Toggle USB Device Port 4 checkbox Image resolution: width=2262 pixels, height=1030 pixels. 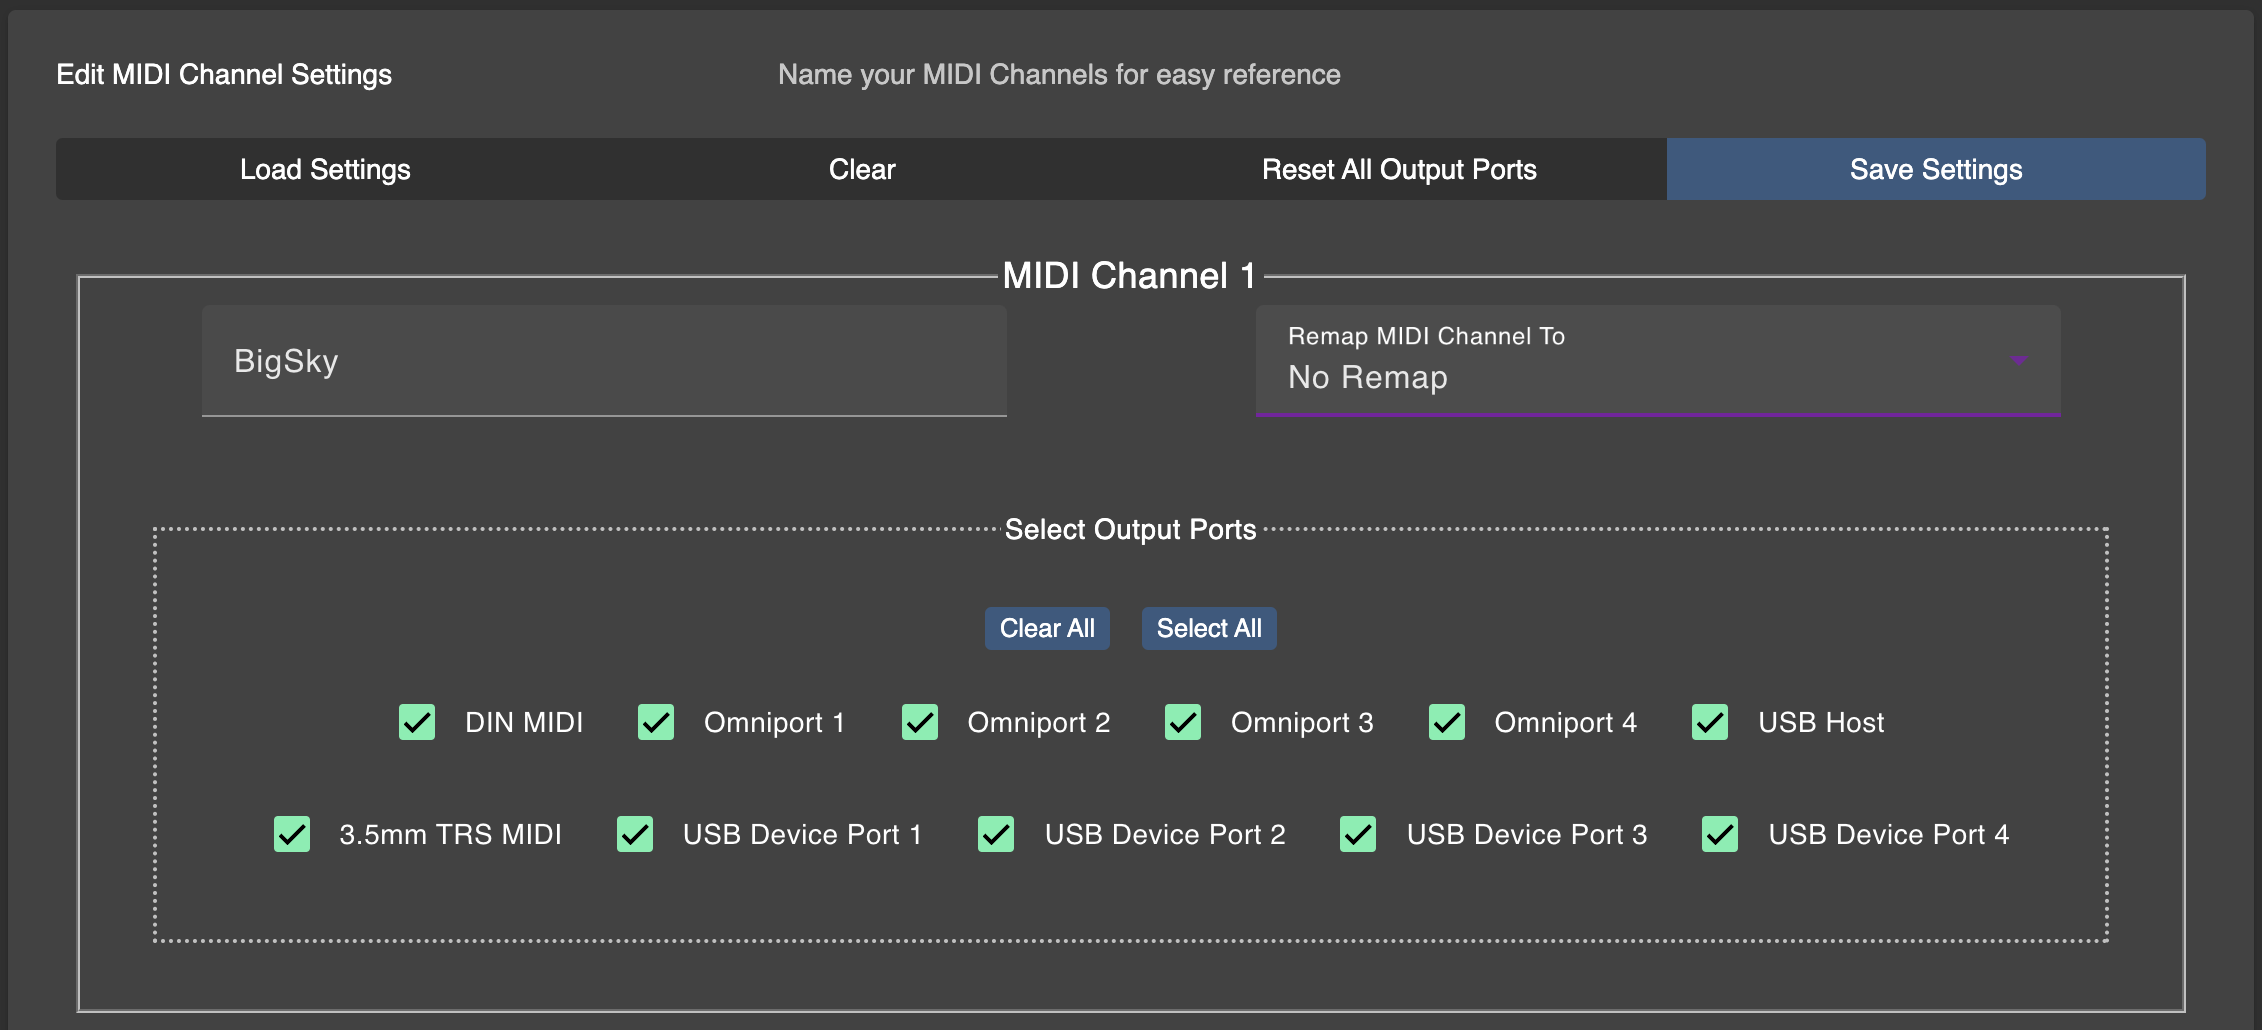[x=1720, y=834]
